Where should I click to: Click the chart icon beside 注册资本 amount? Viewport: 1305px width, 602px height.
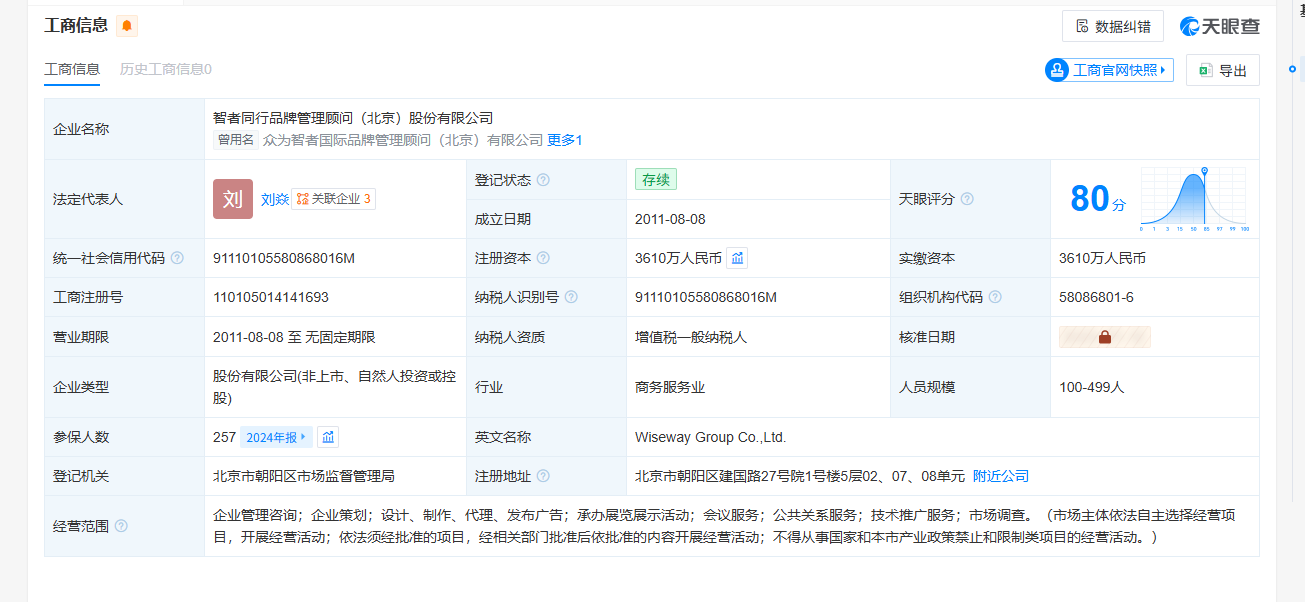737,258
